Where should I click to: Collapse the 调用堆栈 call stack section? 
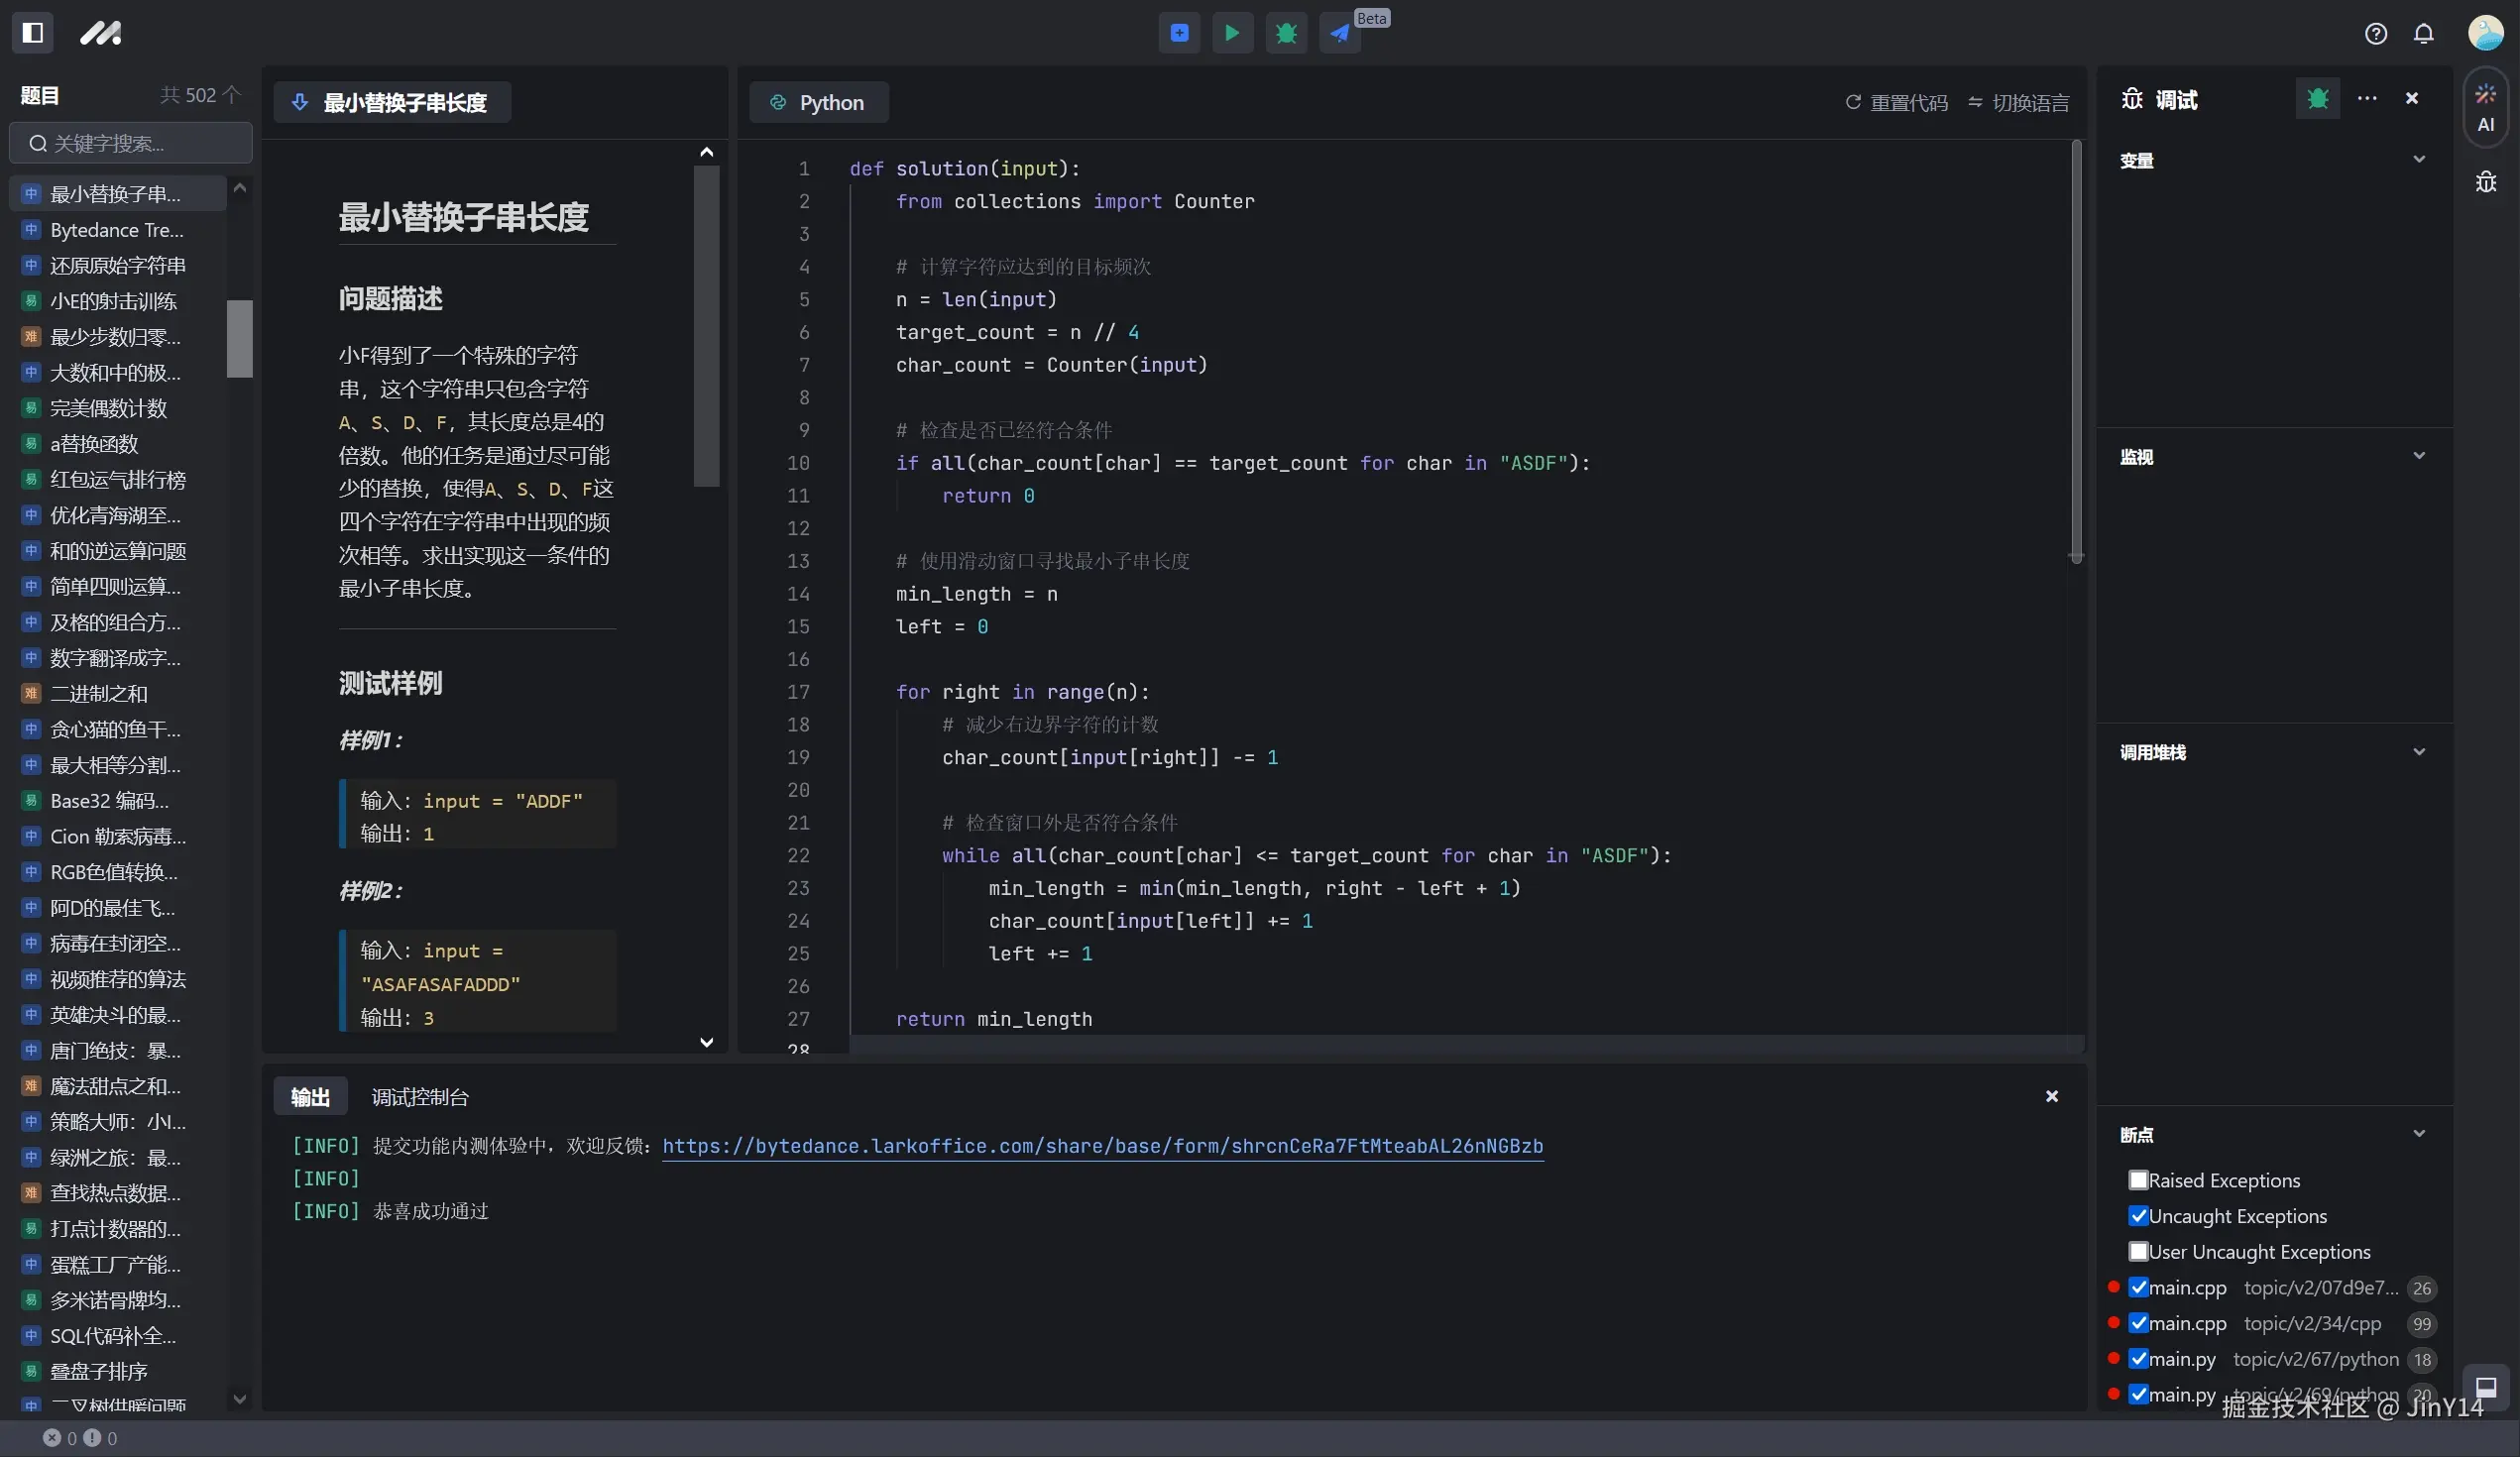(x=2419, y=752)
